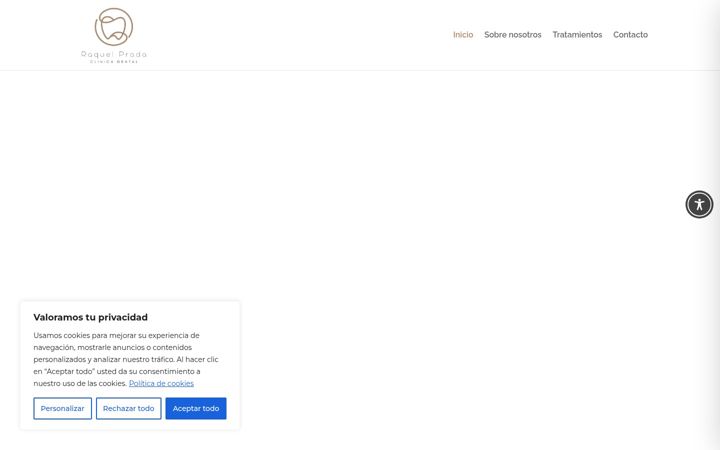This screenshot has width=720, height=450.
Task: Go to the Inicio menu item
Action: click(463, 35)
